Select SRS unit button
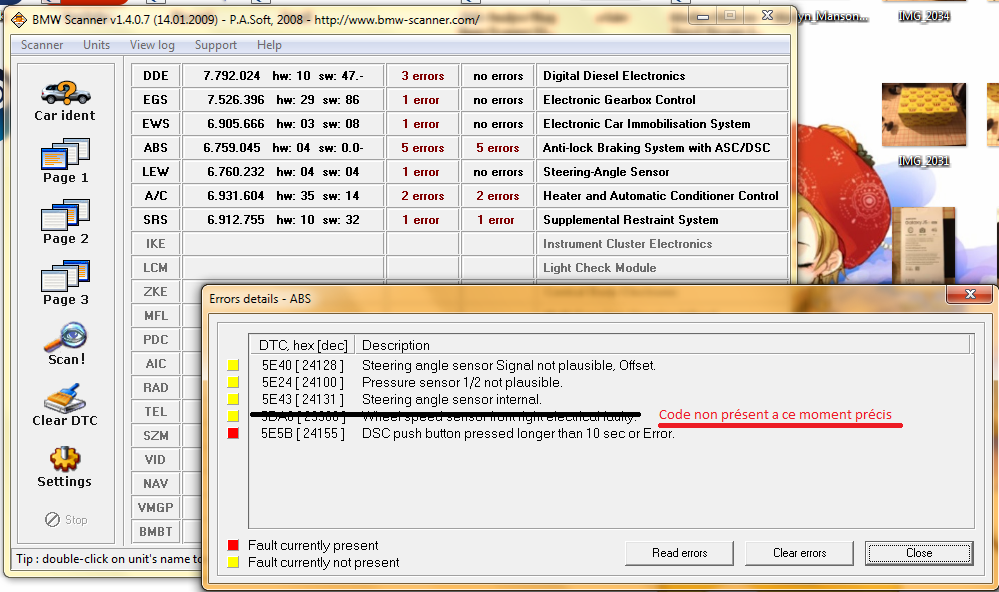999x592 pixels. click(x=156, y=220)
